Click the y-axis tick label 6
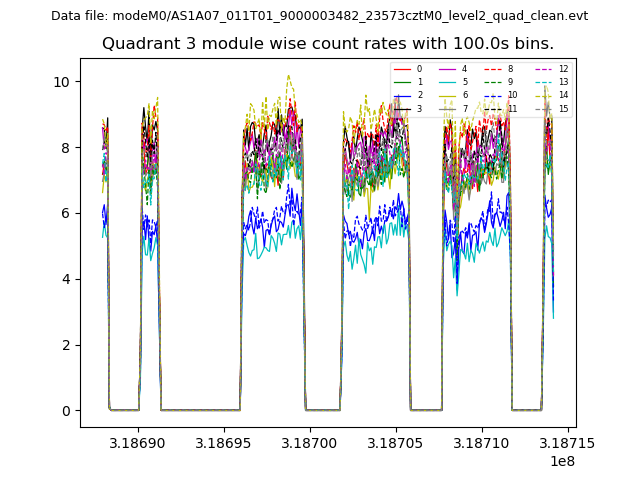Screen dimensions: 640x480 [x=65, y=213]
